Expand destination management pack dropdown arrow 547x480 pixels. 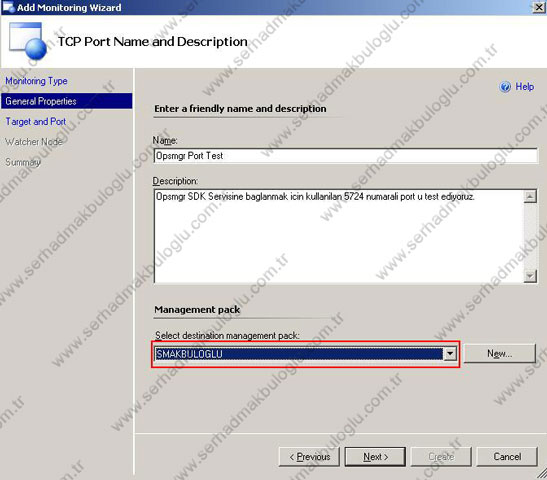(450, 354)
